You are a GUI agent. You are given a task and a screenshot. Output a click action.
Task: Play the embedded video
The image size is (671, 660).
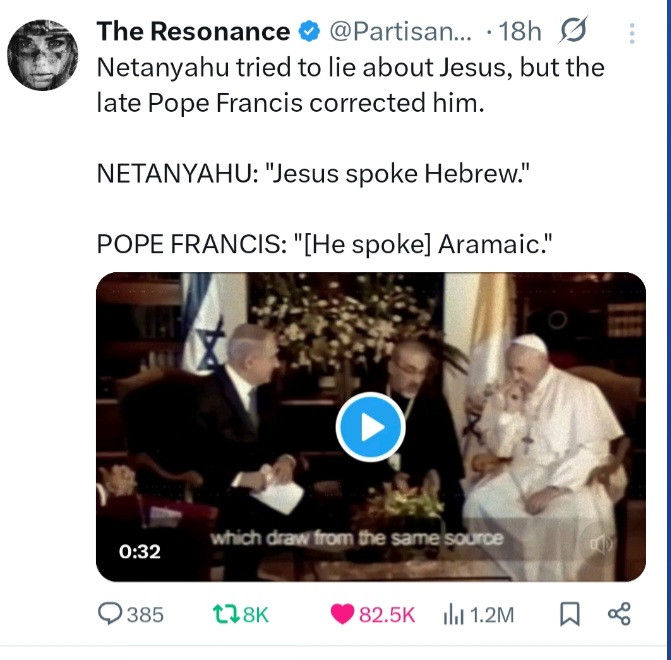[x=370, y=428]
